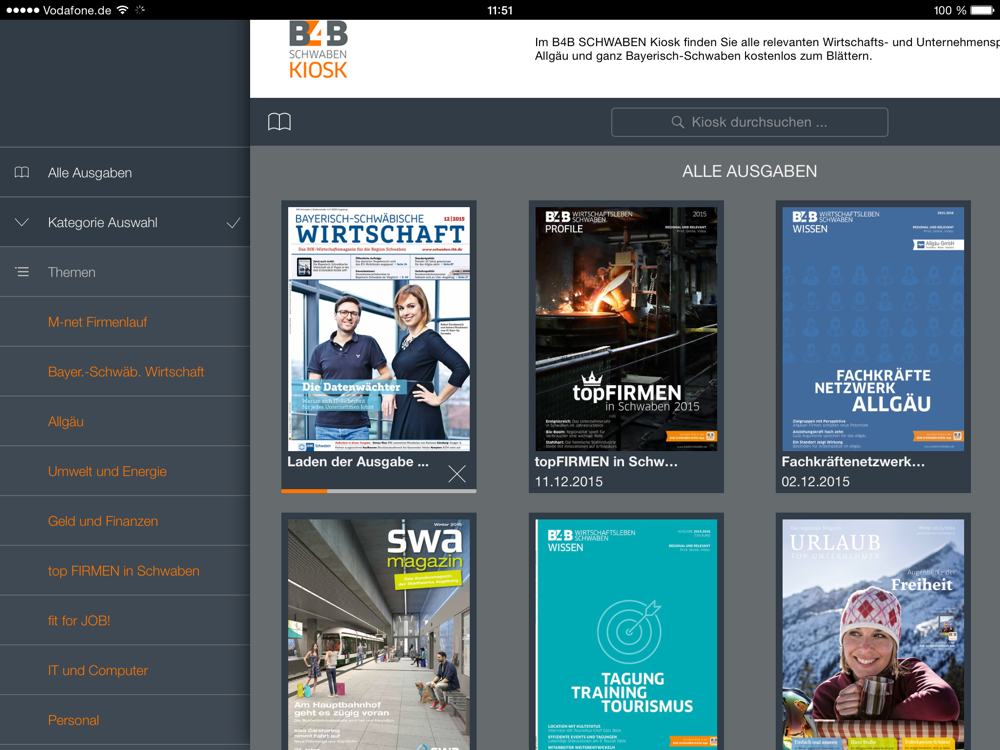Open Themen section in sidebar
The image size is (1000, 750).
(x=125, y=272)
